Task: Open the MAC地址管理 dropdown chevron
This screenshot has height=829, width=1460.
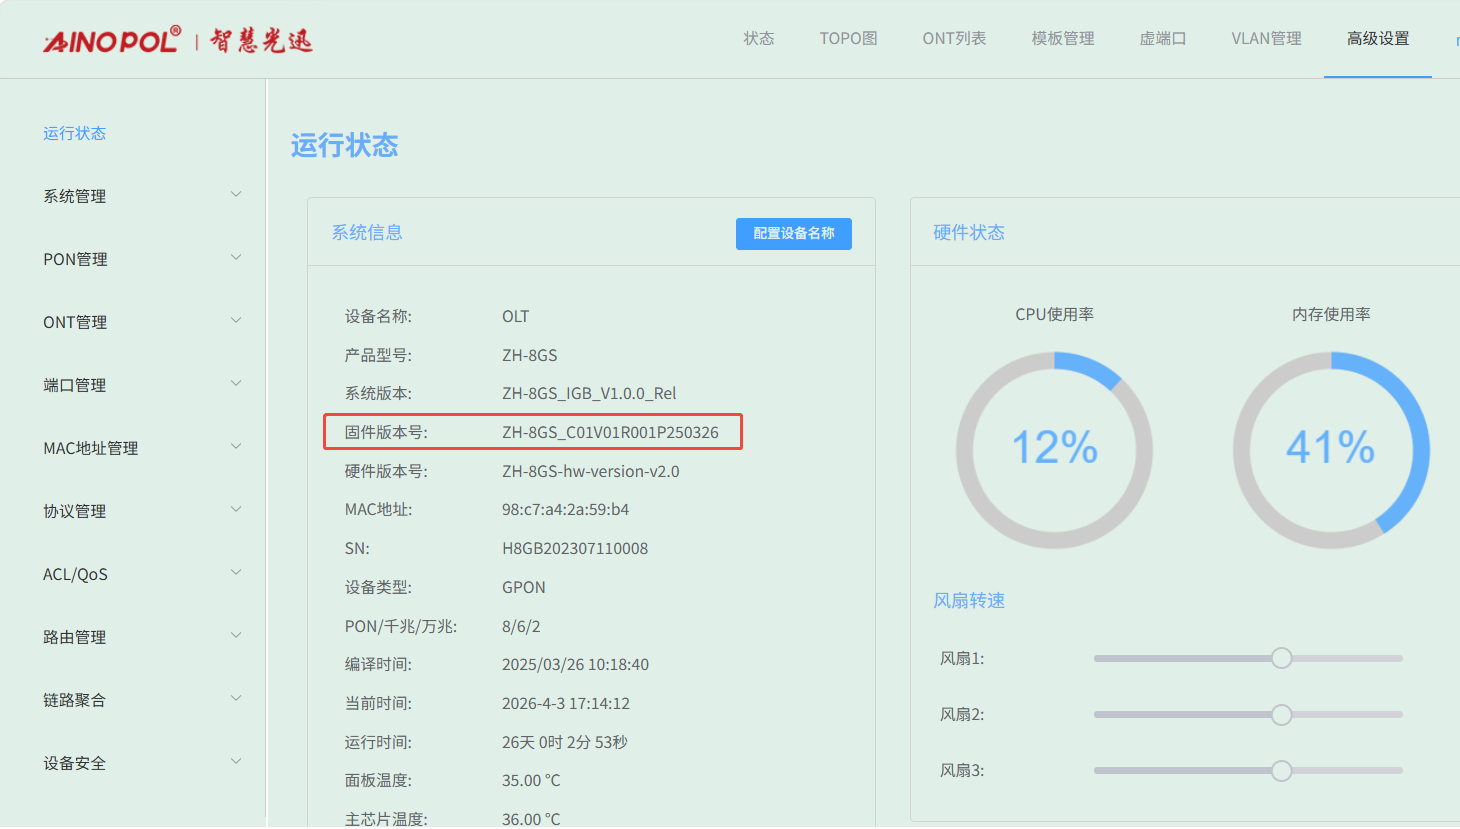Action: point(236,447)
